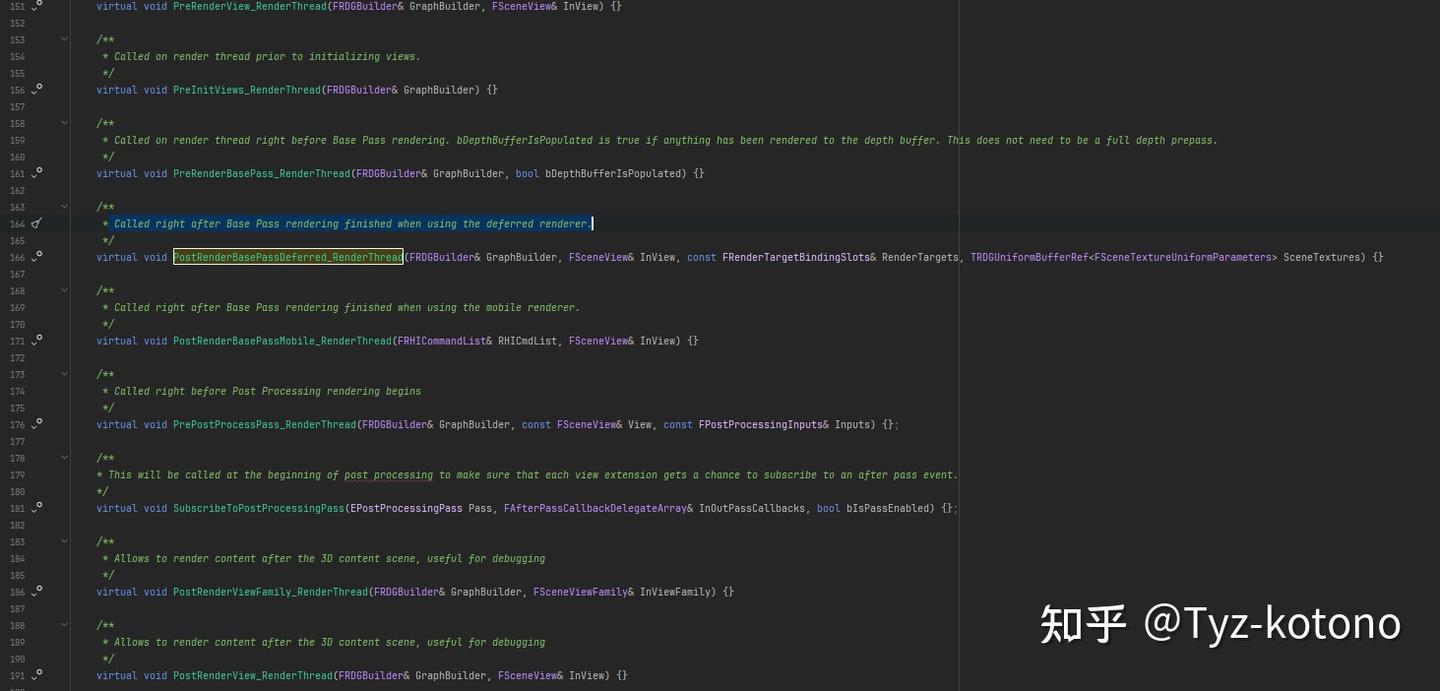Collapse the comment block at line 178
The height and width of the screenshot is (691, 1440).
(x=64, y=457)
